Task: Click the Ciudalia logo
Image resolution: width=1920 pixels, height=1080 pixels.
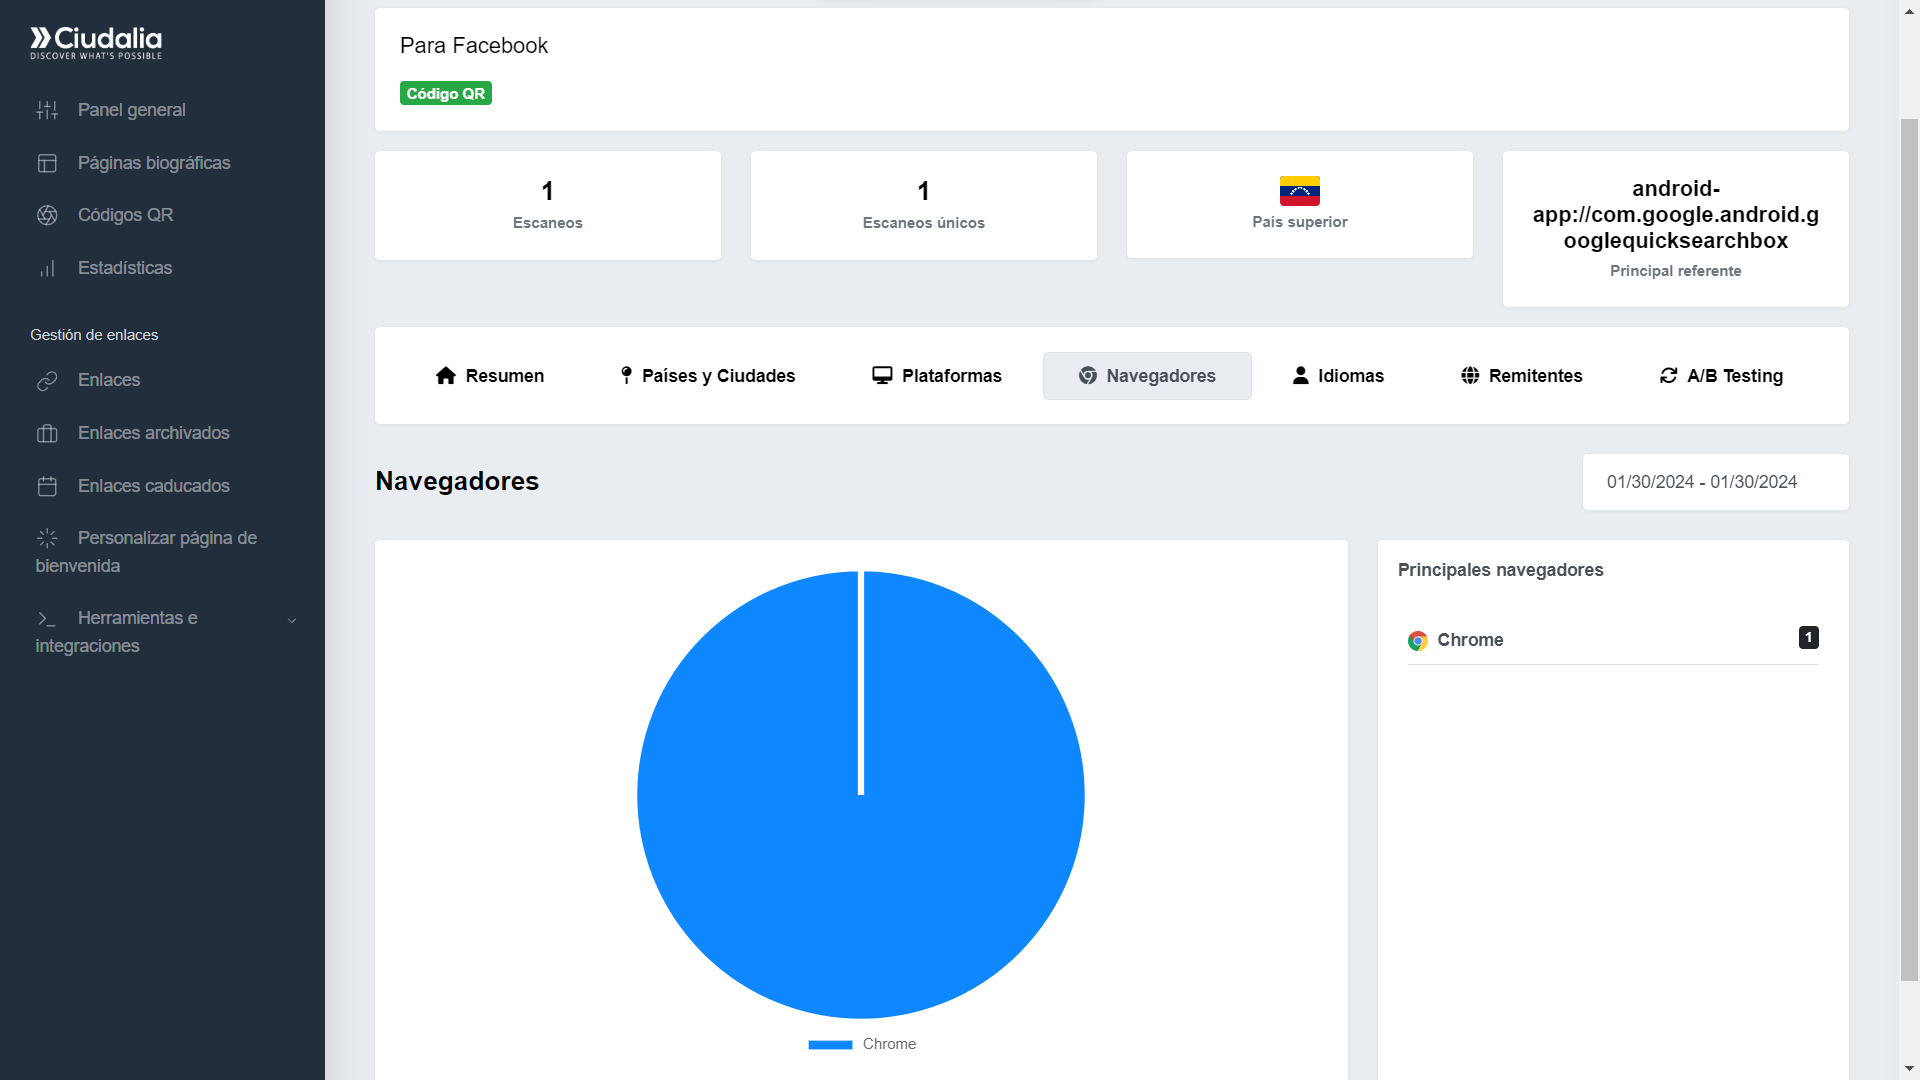Action: pos(96,42)
